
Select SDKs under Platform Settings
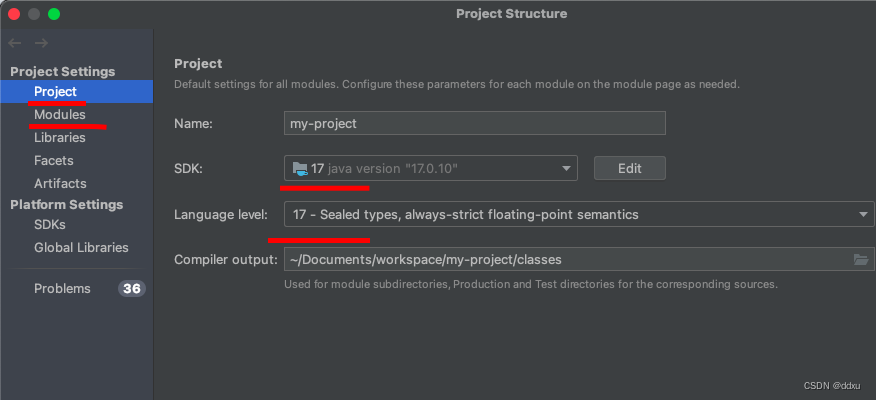click(50, 225)
